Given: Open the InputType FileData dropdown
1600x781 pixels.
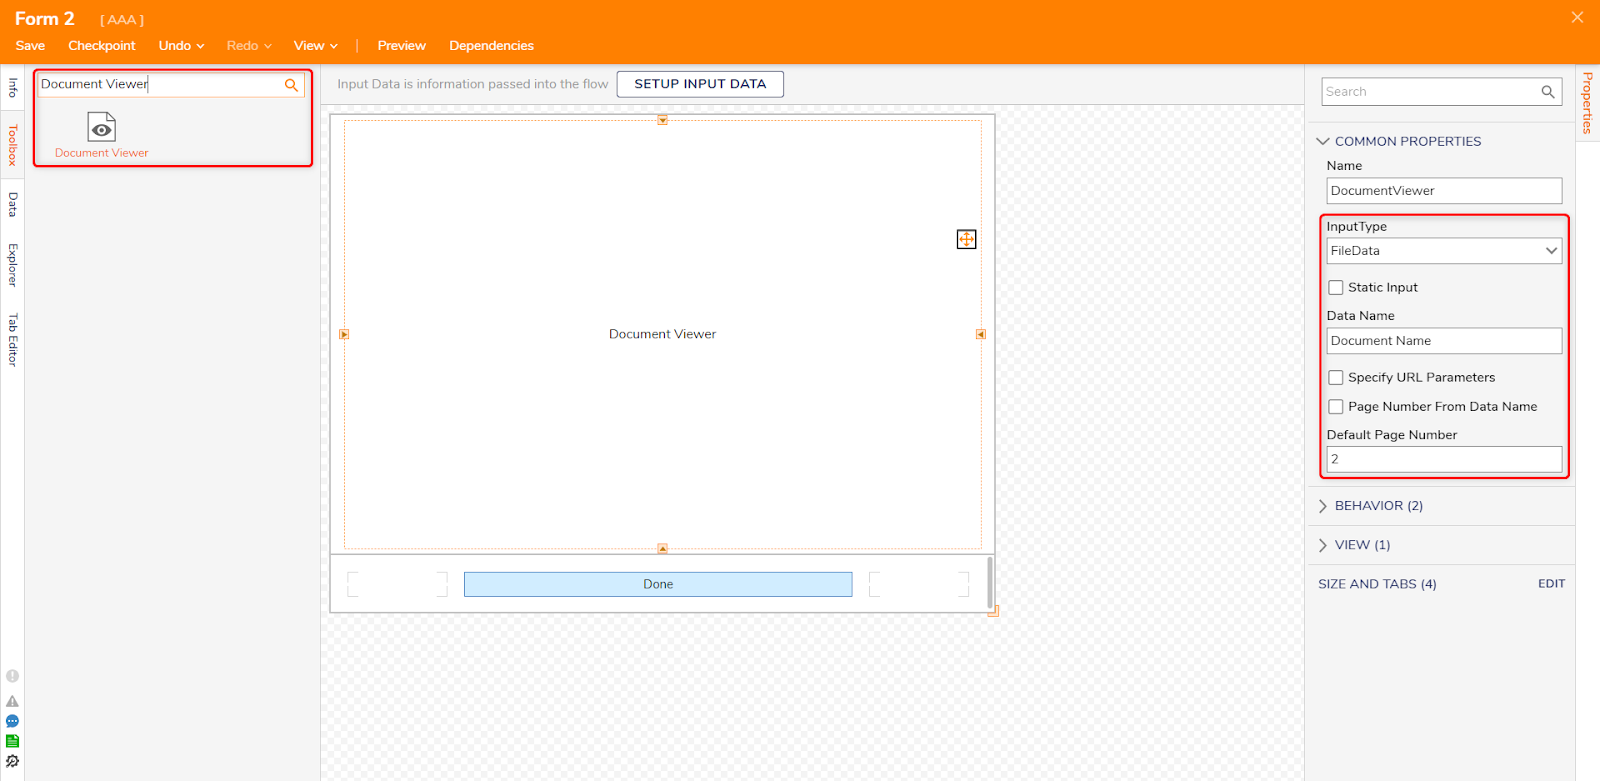Looking at the screenshot, I should click(1444, 251).
